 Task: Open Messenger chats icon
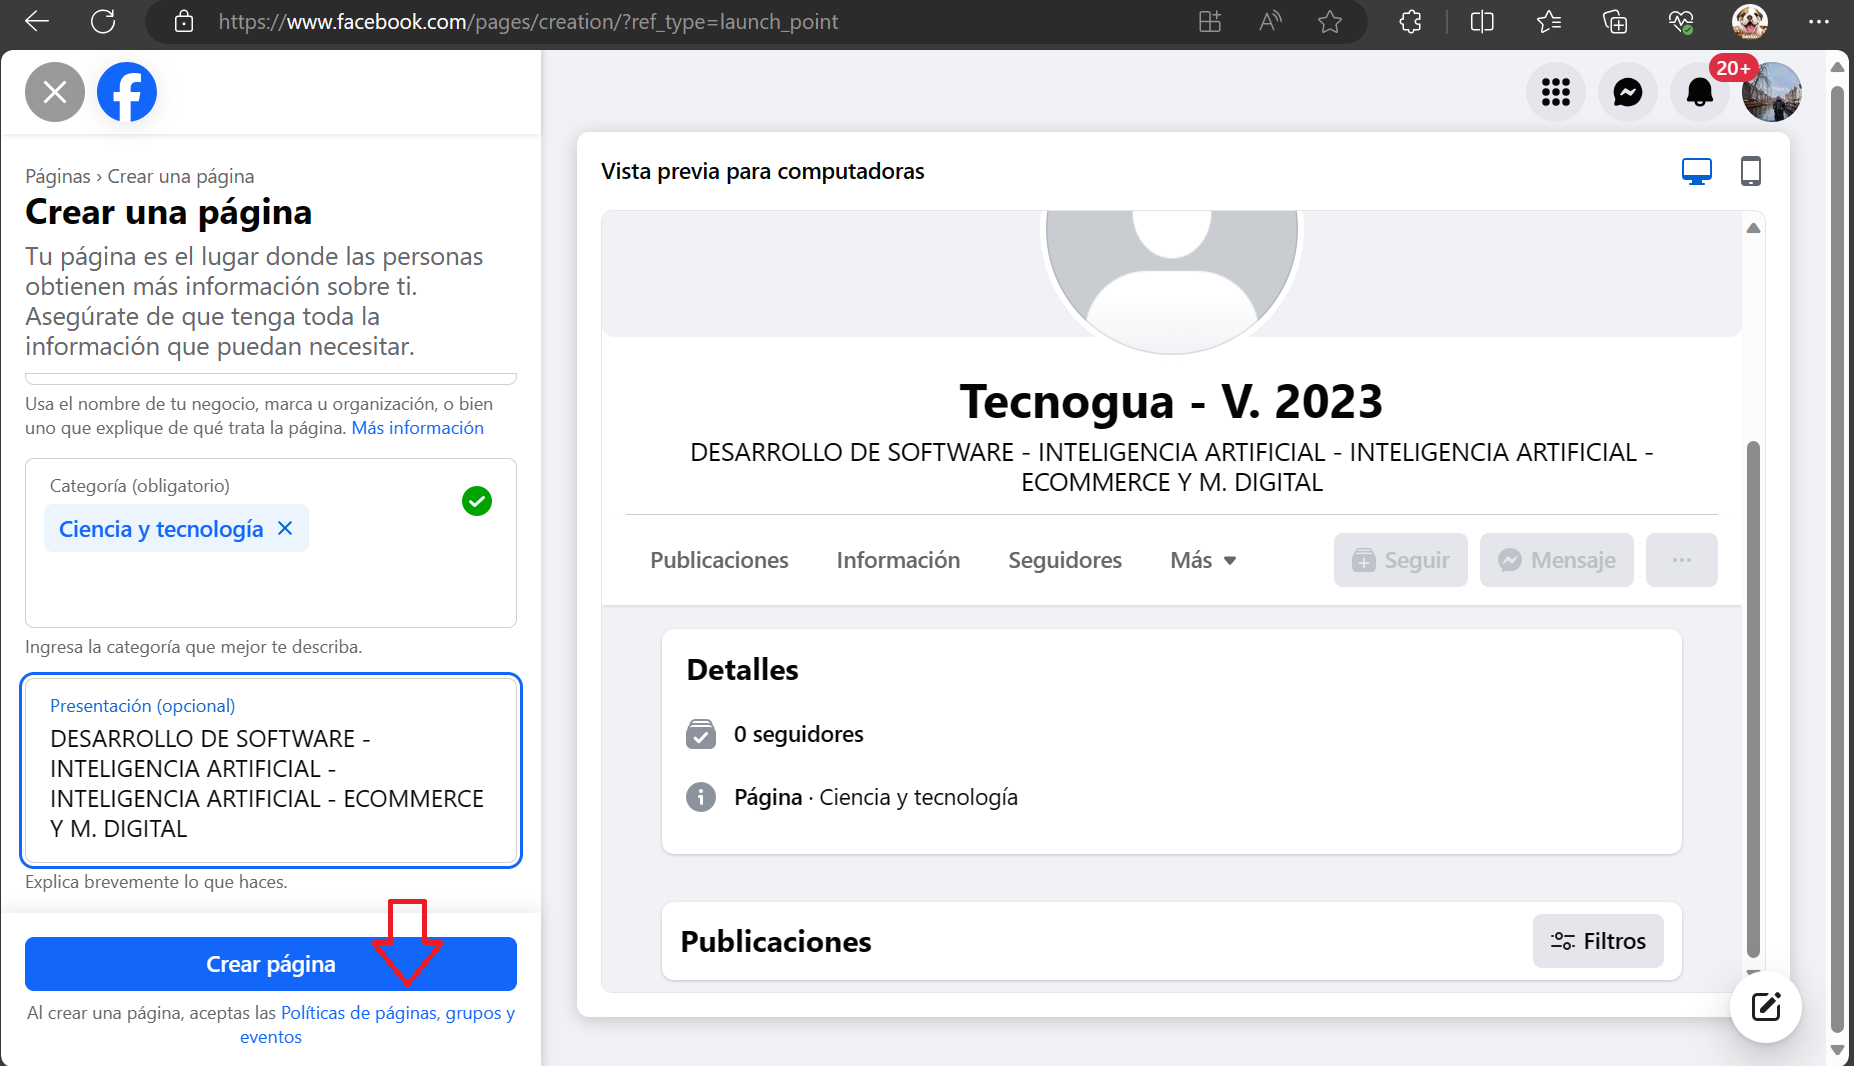click(1627, 93)
